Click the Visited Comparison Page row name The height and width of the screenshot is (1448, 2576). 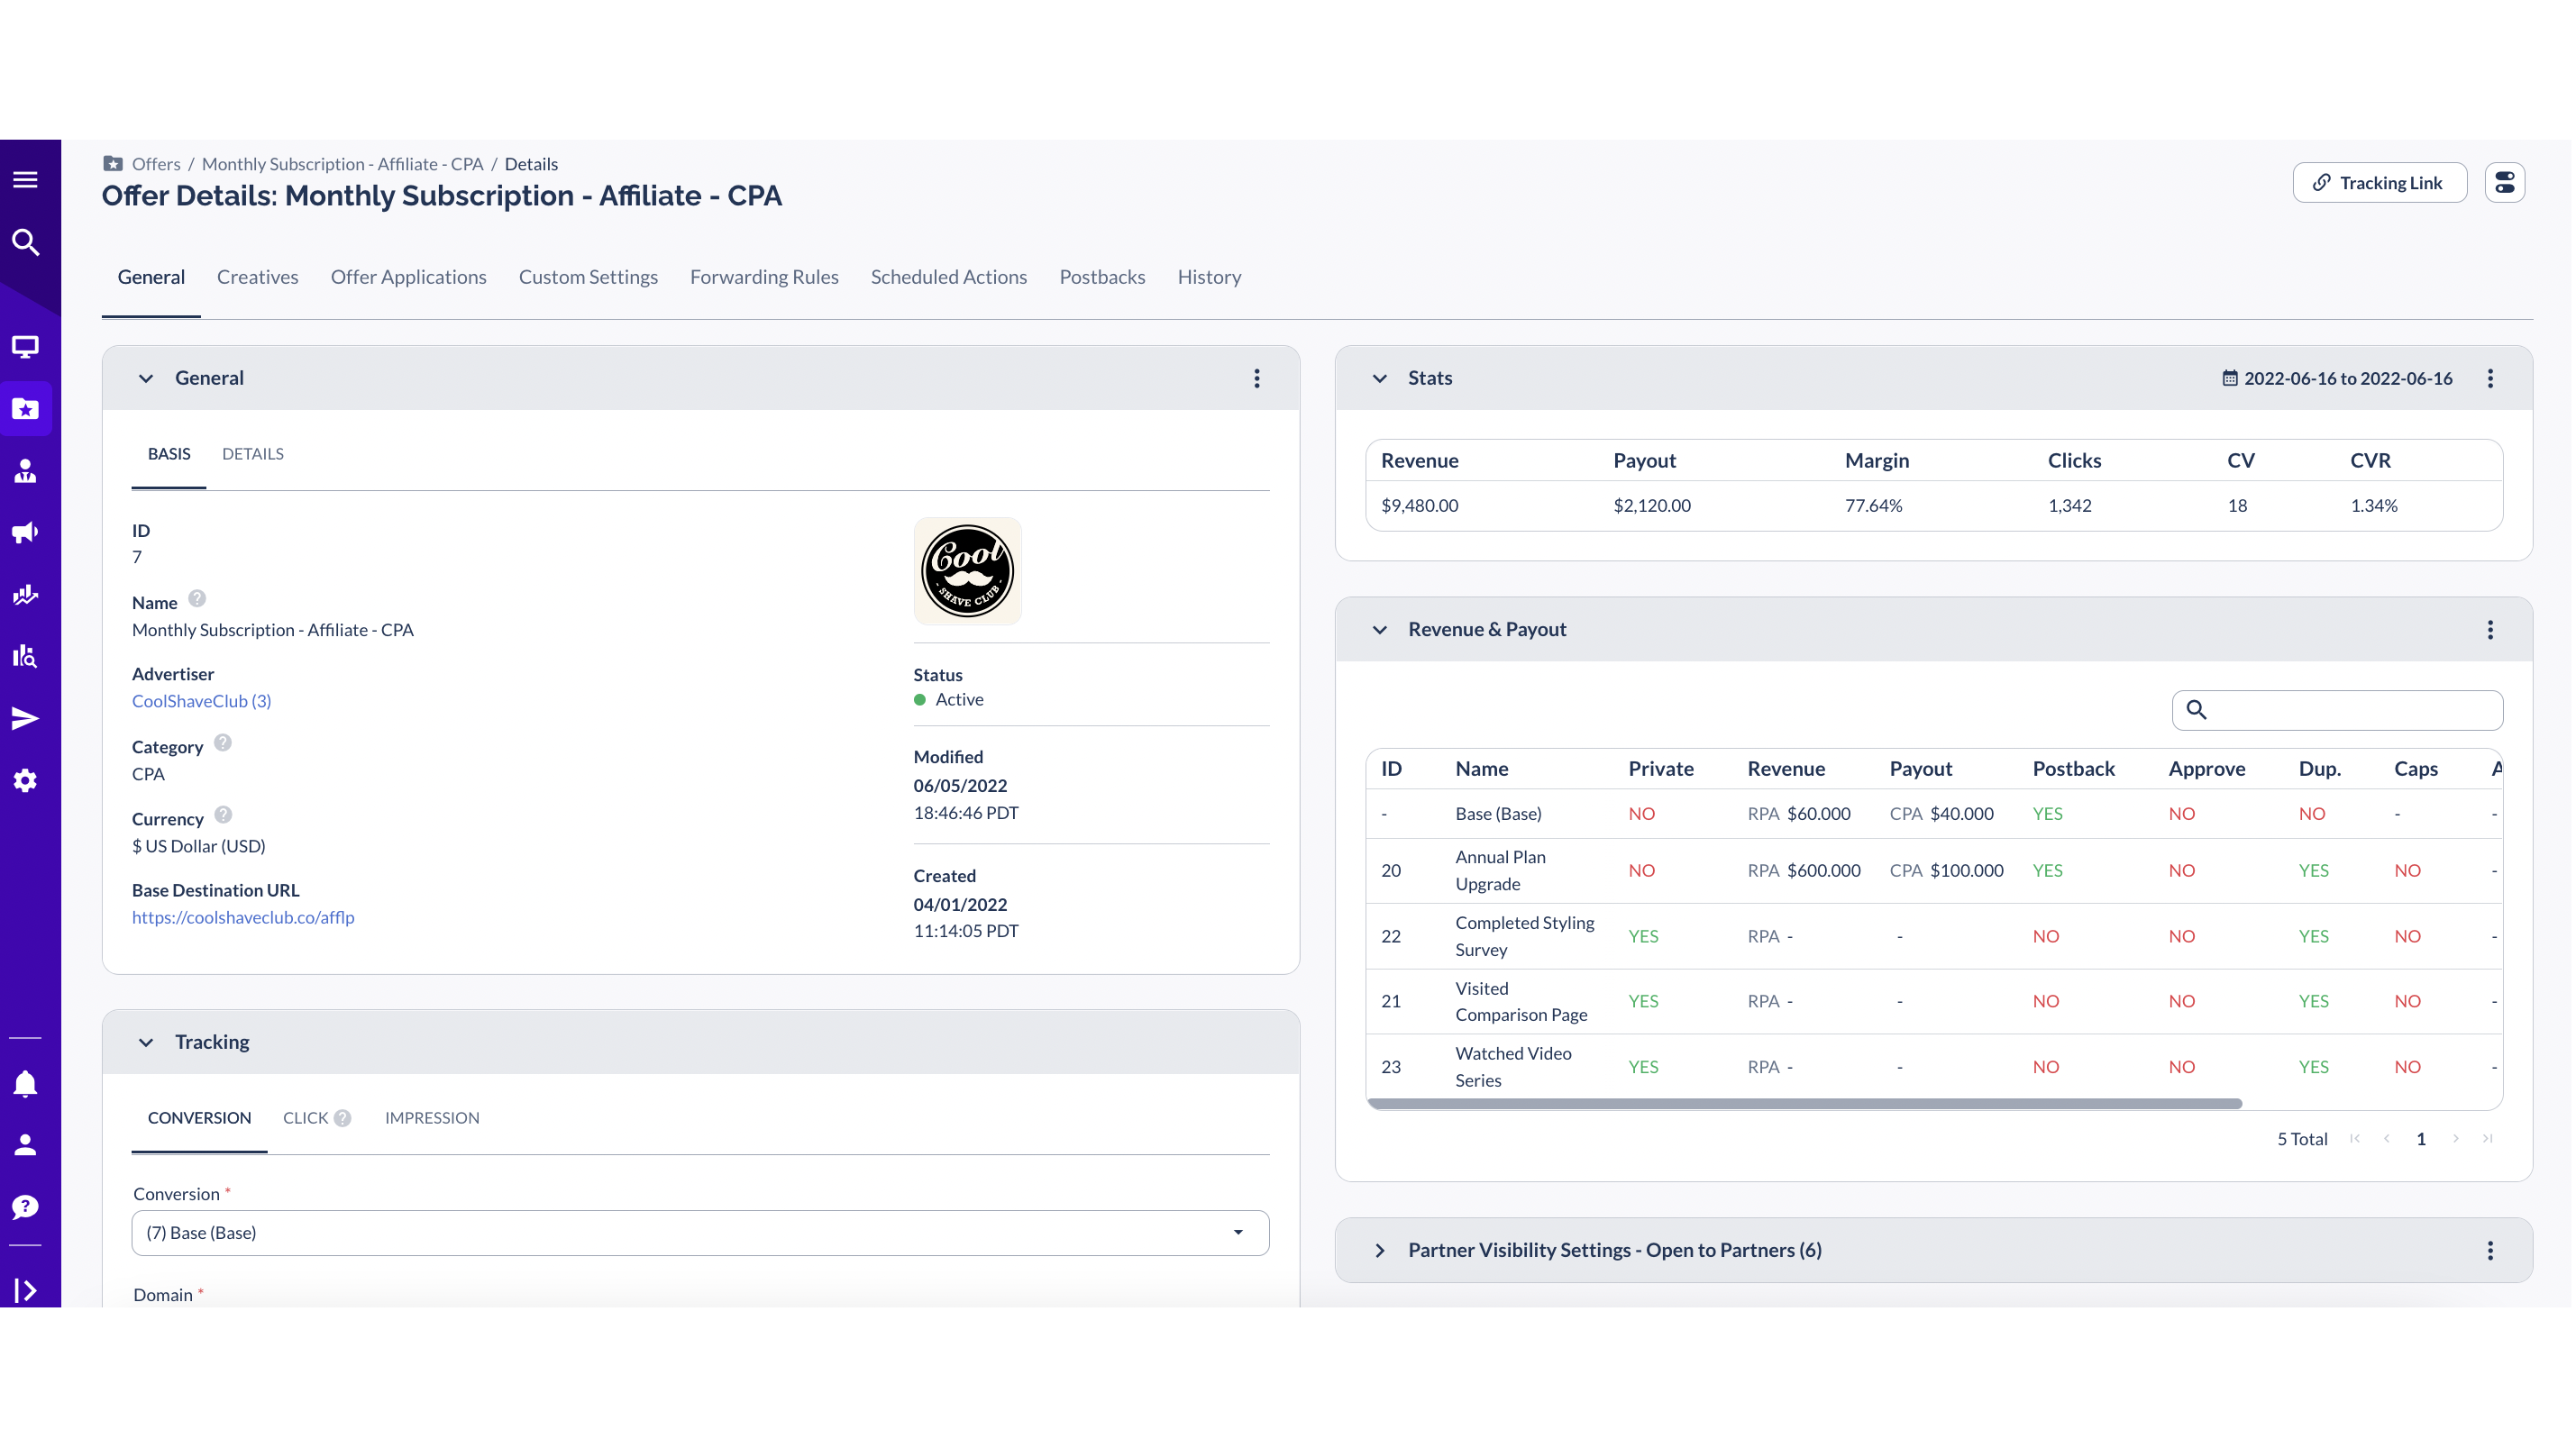[x=1521, y=1002]
